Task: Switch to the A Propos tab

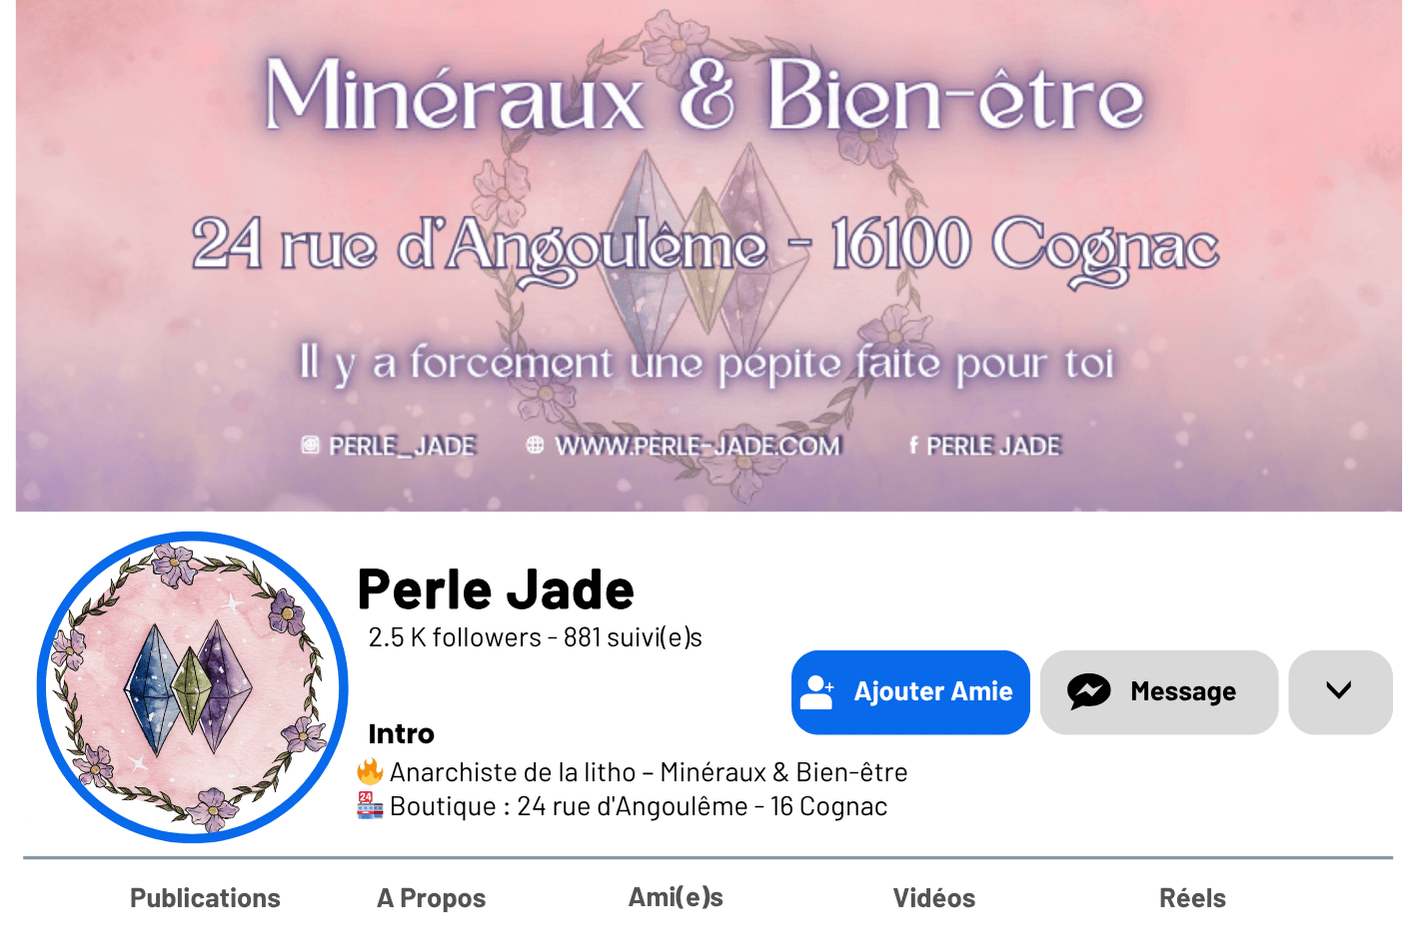Action: point(431,898)
